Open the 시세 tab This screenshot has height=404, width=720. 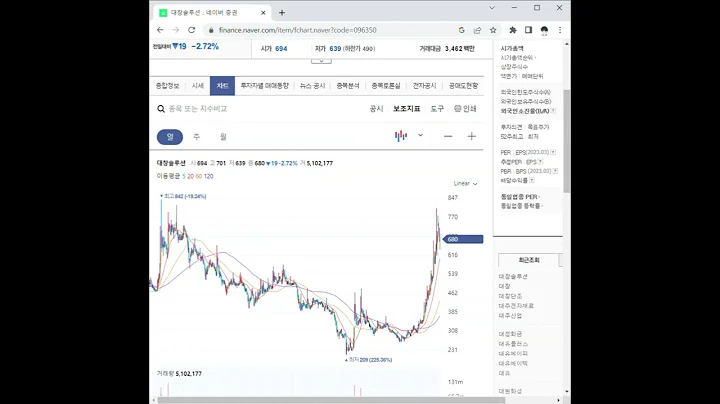pyautogui.click(x=198, y=86)
